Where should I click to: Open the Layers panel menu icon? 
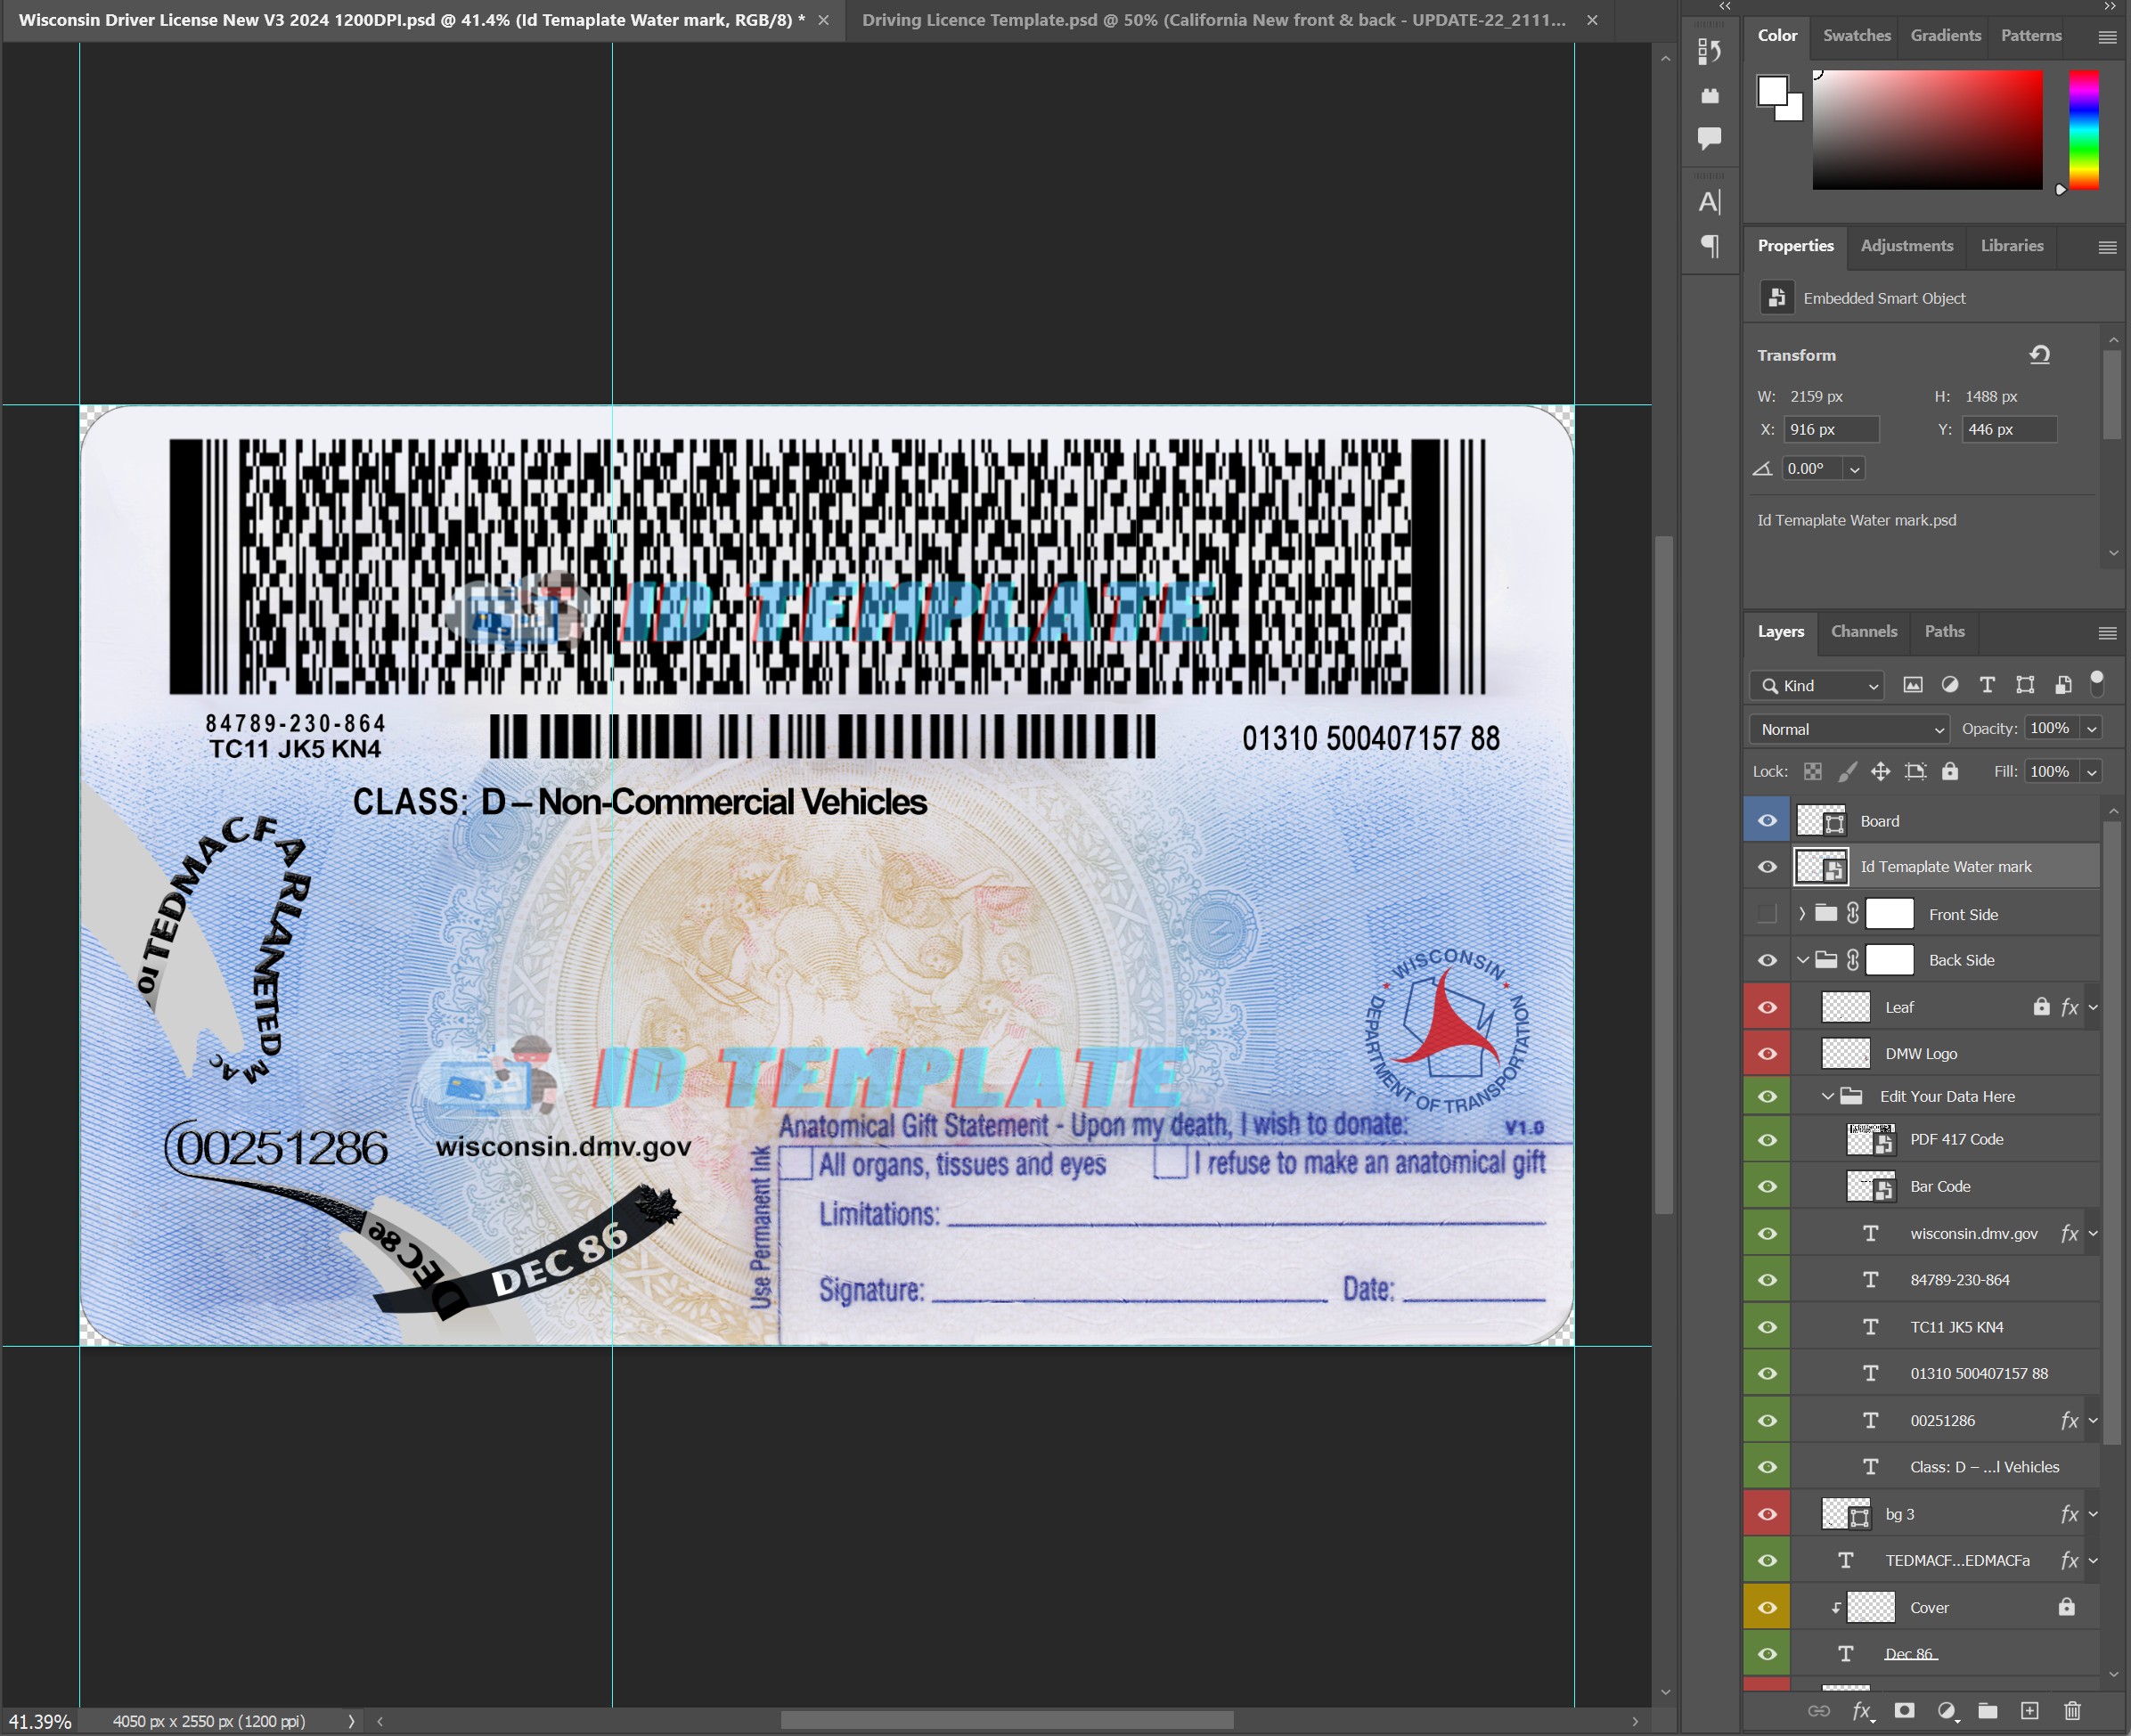2107,632
